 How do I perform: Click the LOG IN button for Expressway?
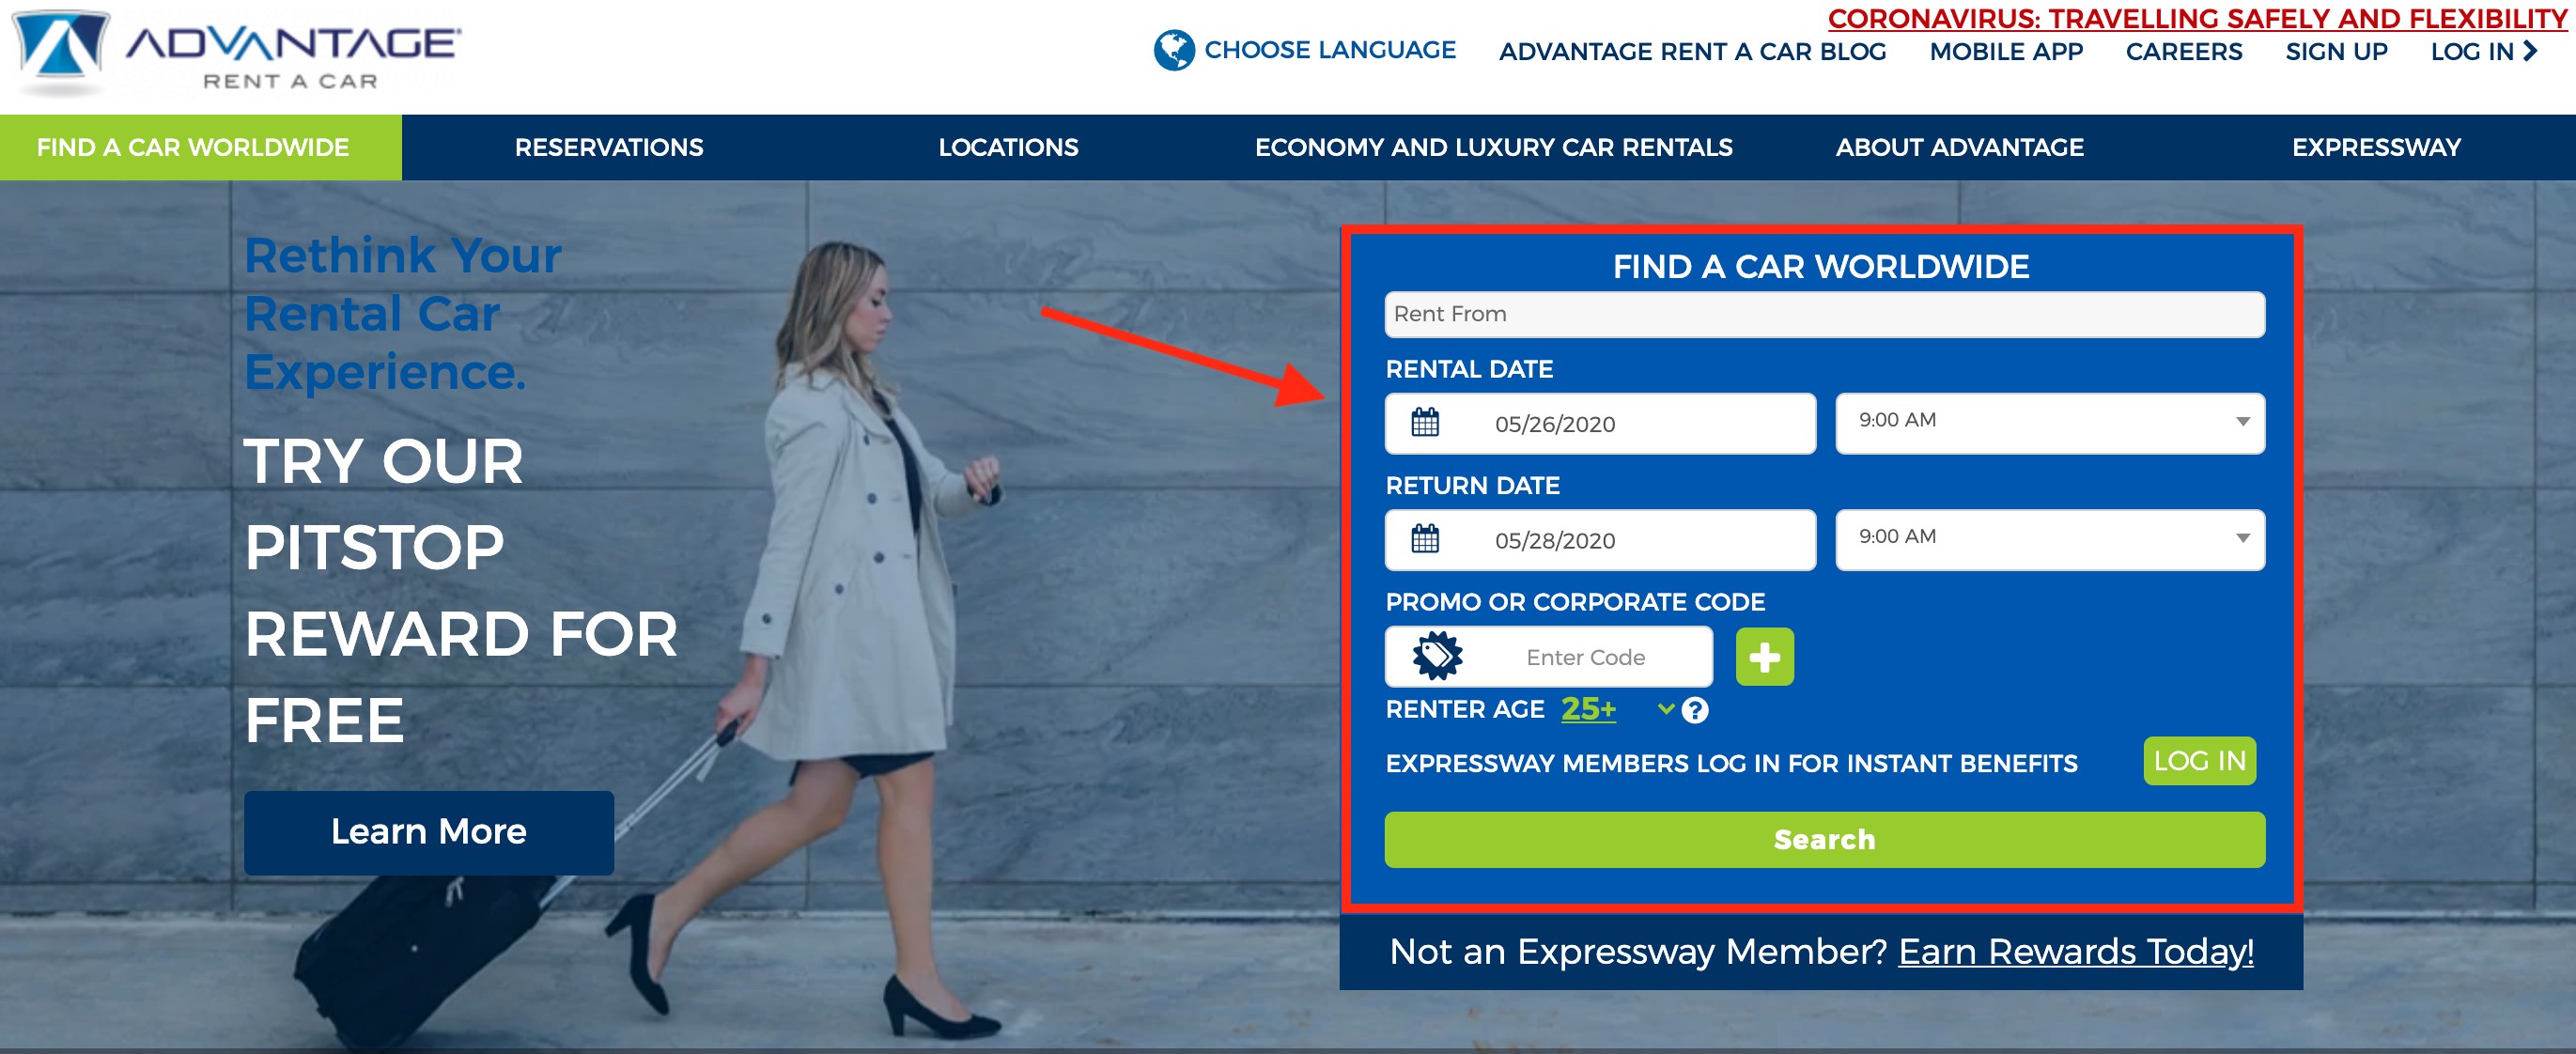(x=2196, y=762)
